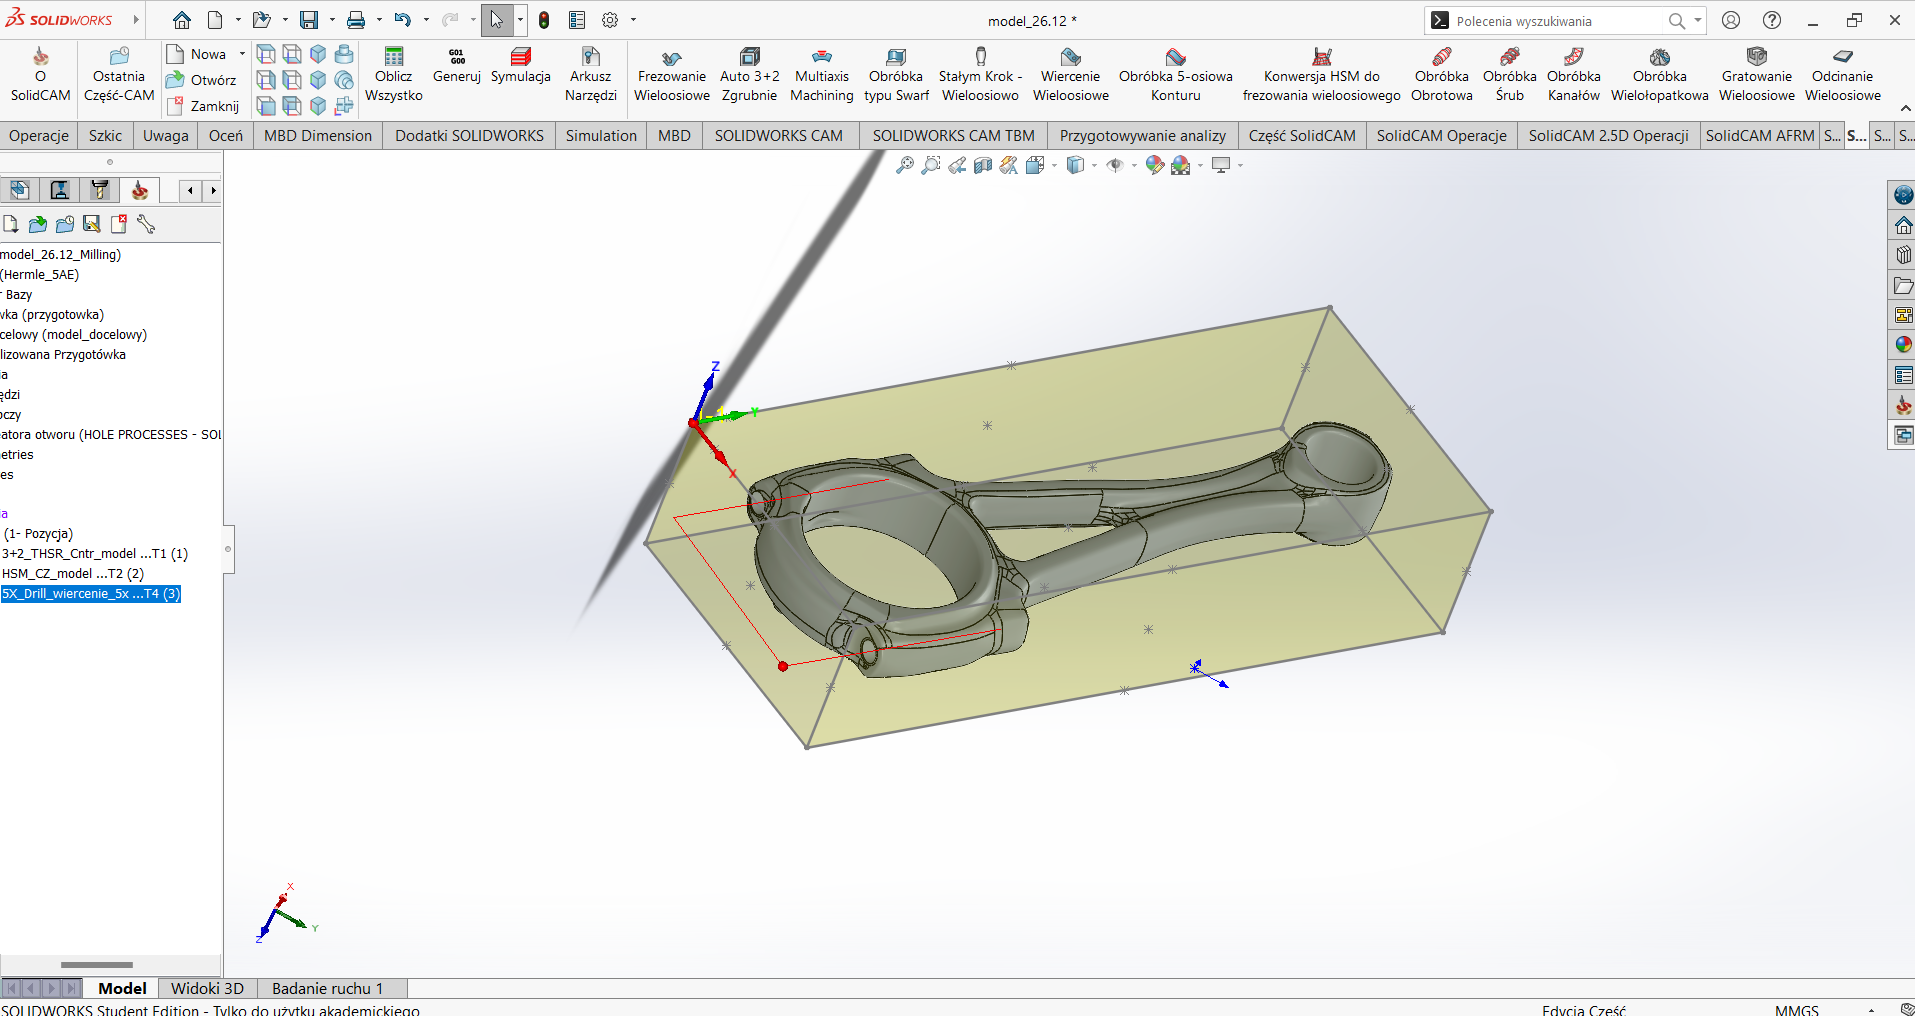Click the feature tree horizontal scrollbar

pyautogui.click(x=97, y=965)
